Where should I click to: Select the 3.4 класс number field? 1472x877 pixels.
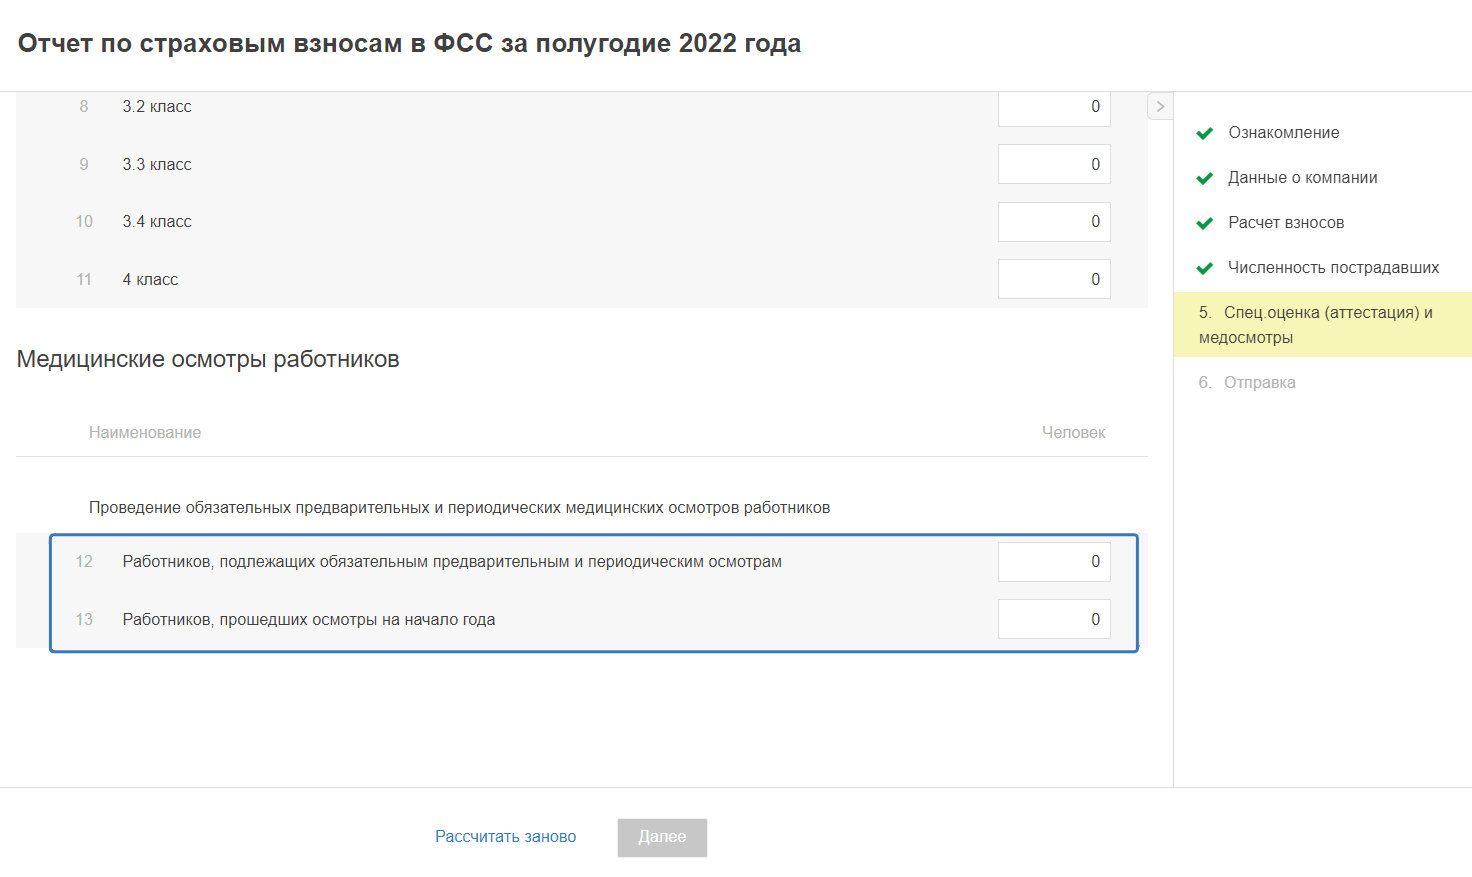(x=1054, y=222)
